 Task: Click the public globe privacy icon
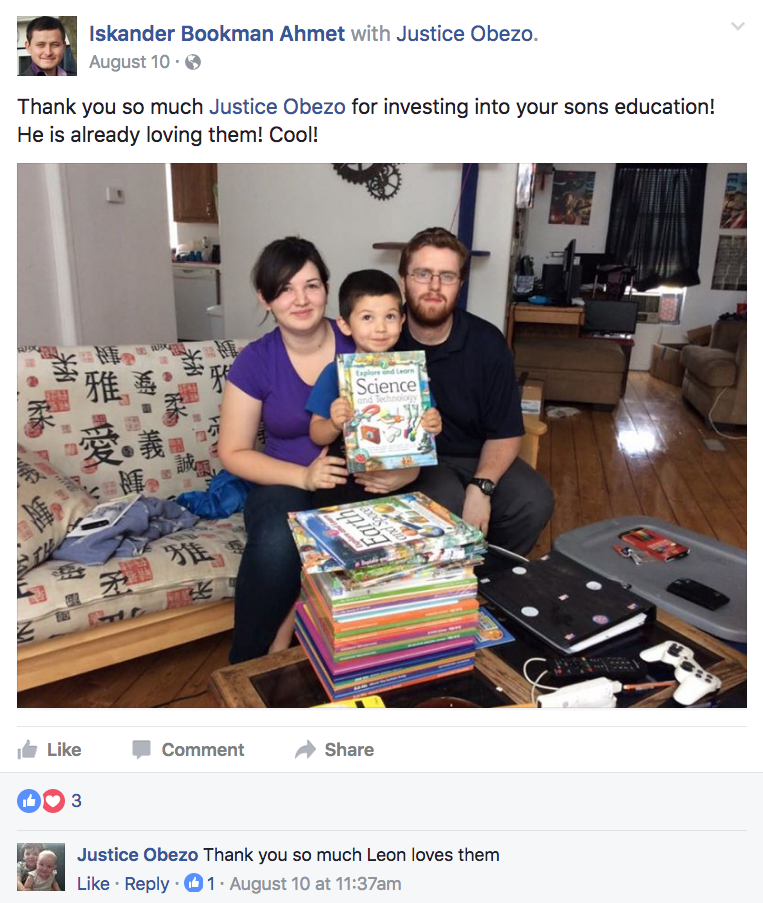(x=193, y=62)
